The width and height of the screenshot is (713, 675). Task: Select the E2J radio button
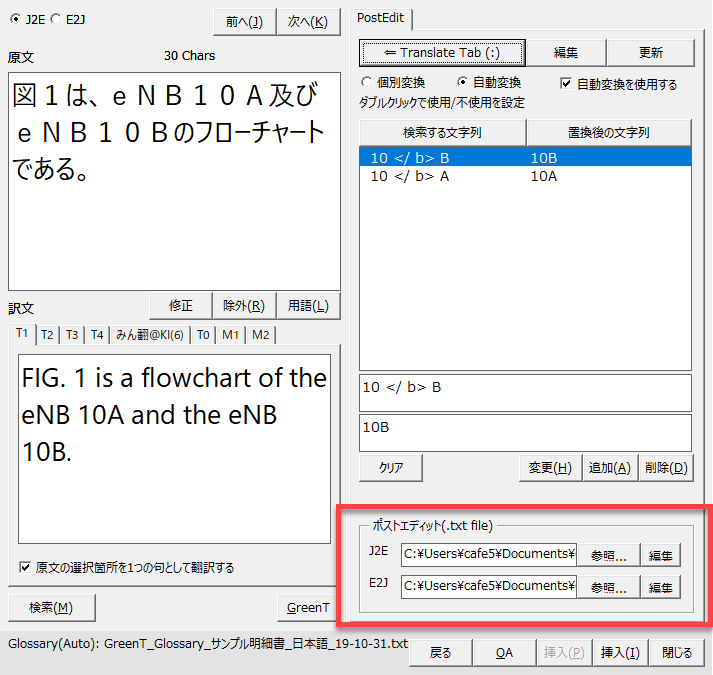[x=55, y=18]
